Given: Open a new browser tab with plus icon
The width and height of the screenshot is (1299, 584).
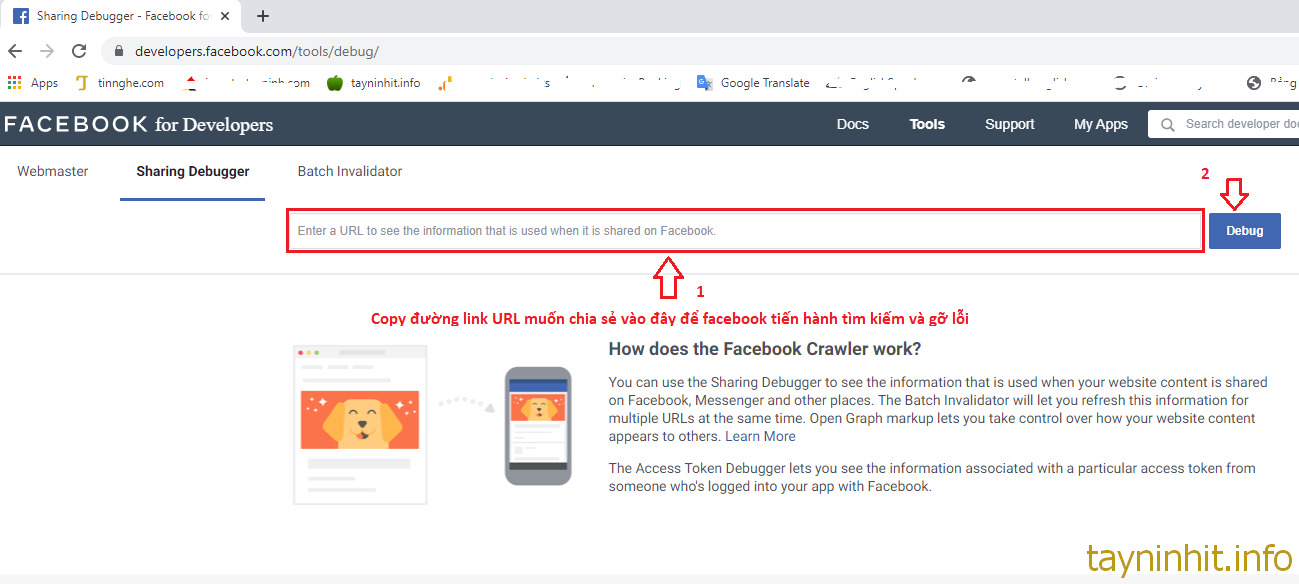Looking at the screenshot, I should pos(263,16).
